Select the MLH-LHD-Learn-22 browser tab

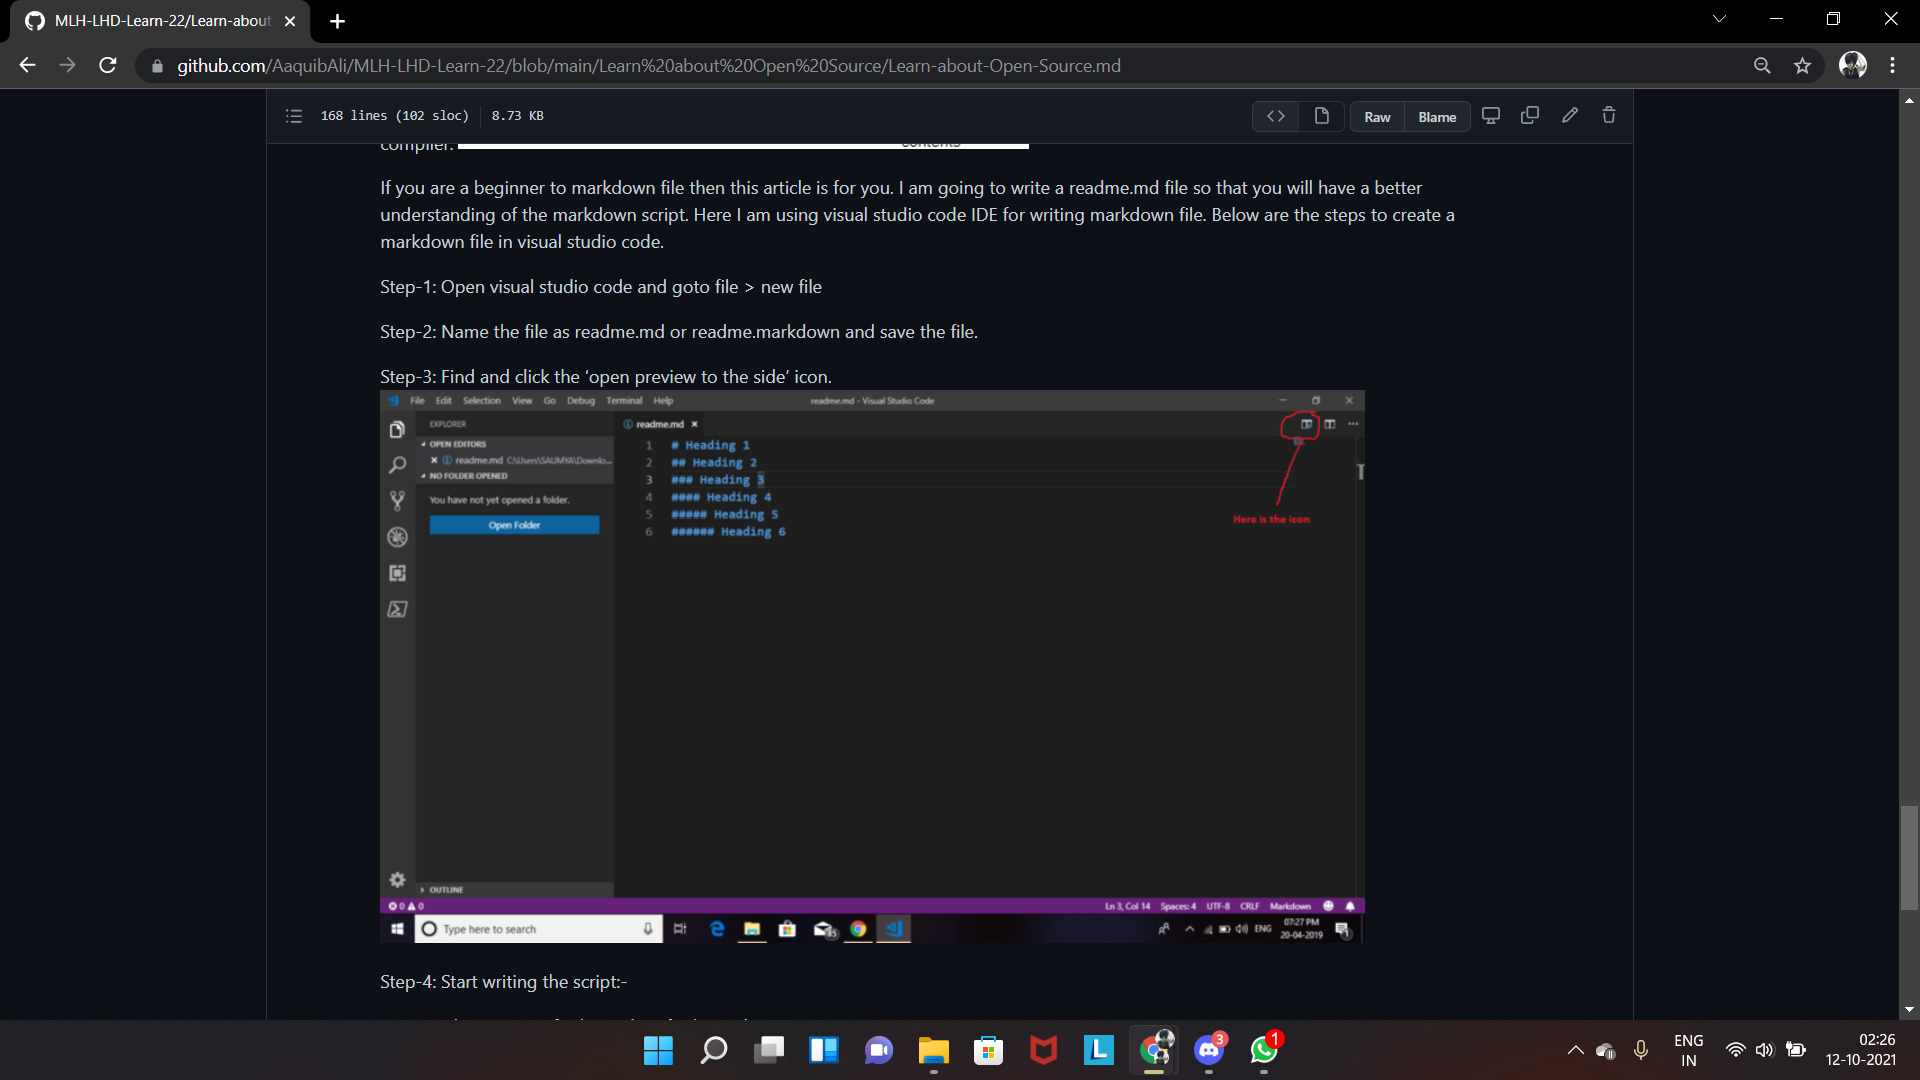[160, 21]
